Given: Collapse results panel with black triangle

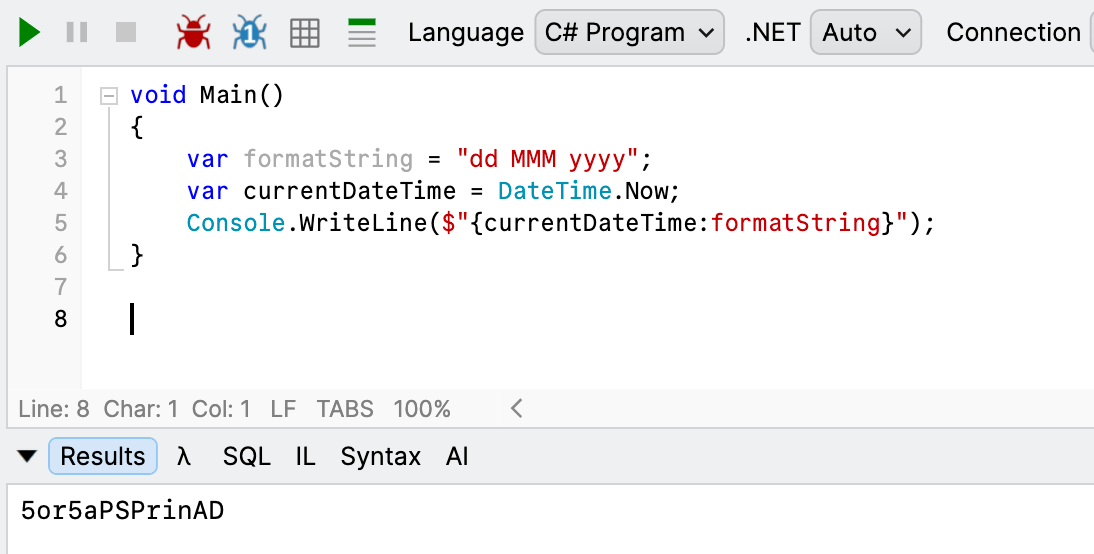Looking at the screenshot, I should click(27, 456).
